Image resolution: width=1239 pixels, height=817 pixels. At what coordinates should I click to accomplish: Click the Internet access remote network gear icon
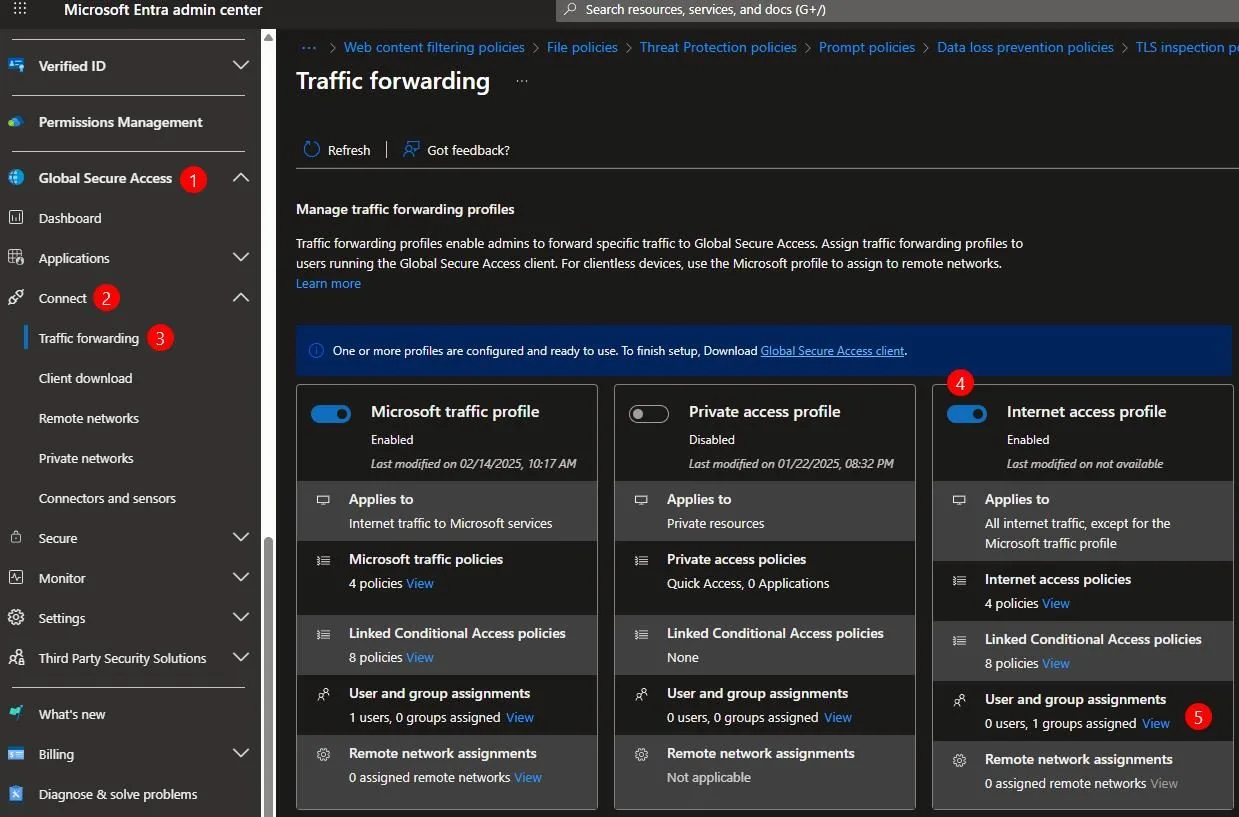coord(959,760)
